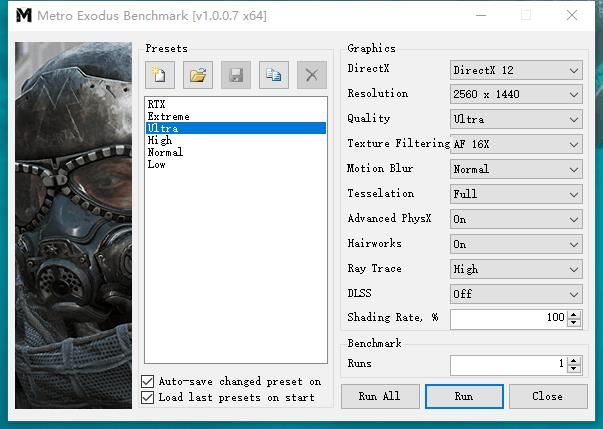The image size is (603, 429).
Task: Minimize the Metro Exodus Benchmark window
Action: point(481,15)
